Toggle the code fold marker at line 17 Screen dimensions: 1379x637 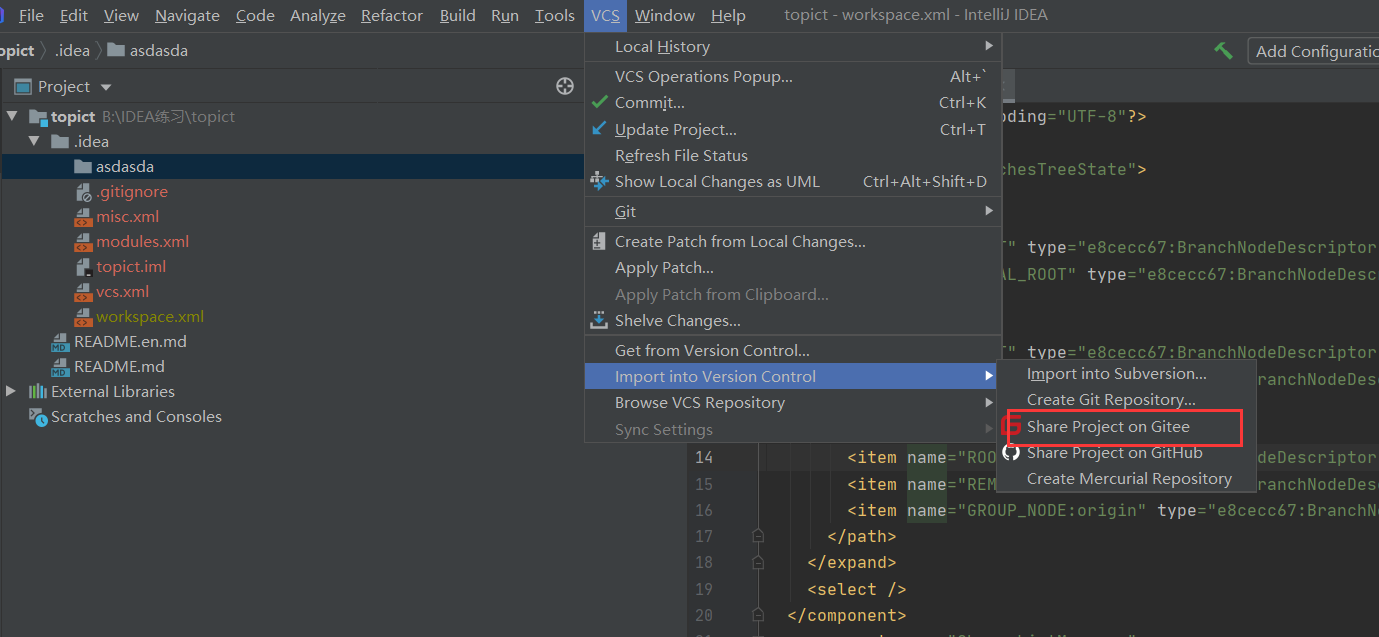point(758,536)
